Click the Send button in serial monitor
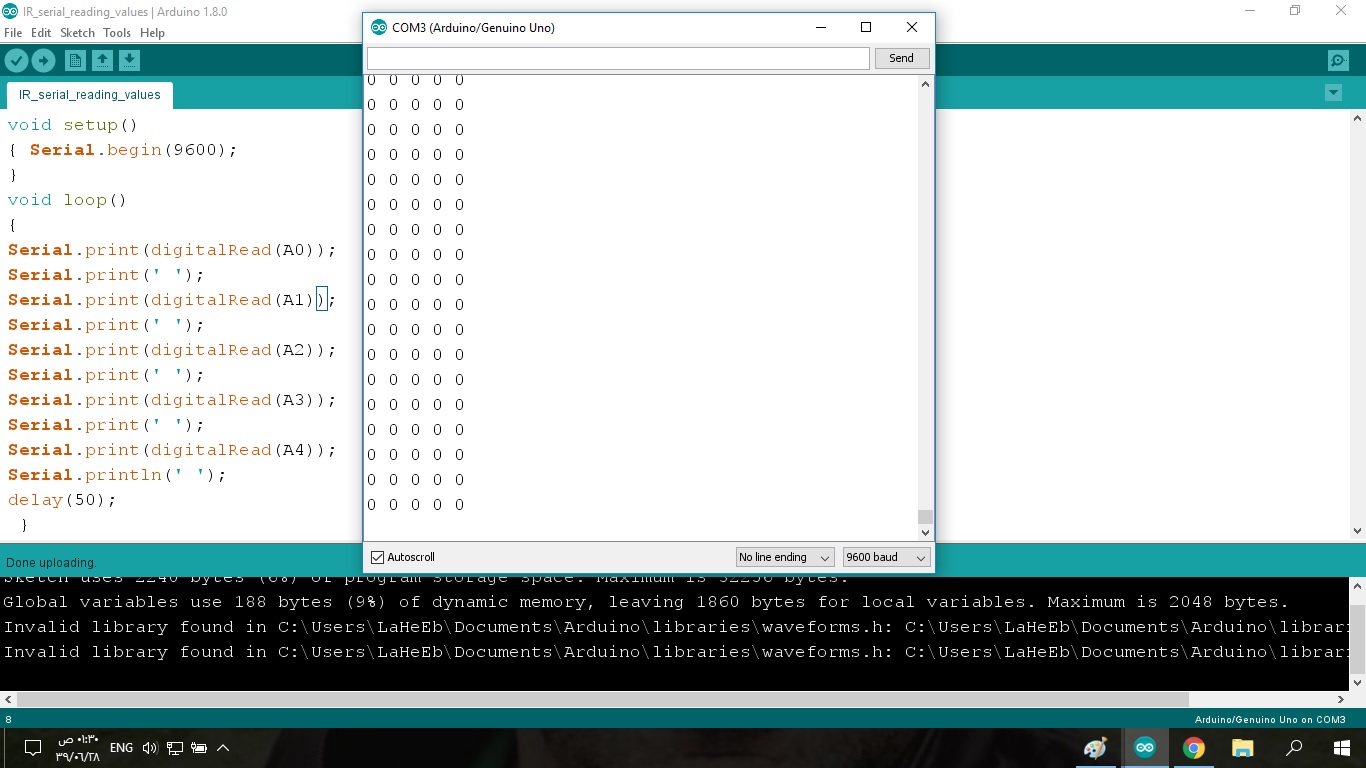The width and height of the screenshot is (1366, 768). [x=901, y=58]
